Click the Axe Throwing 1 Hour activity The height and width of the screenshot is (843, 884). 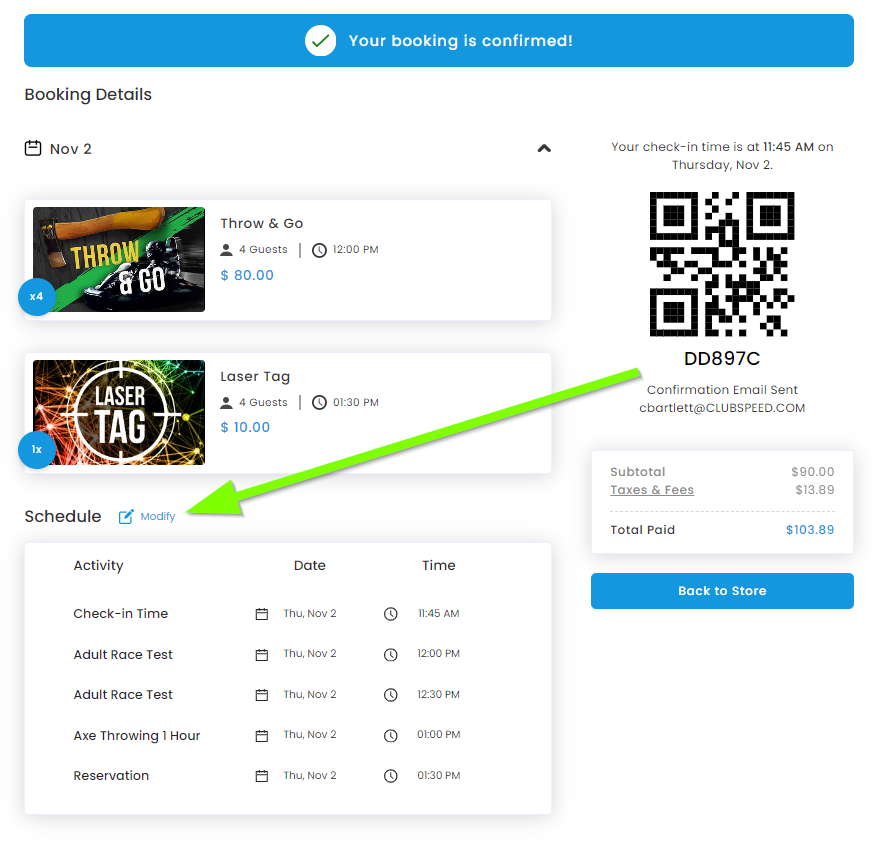137,735
